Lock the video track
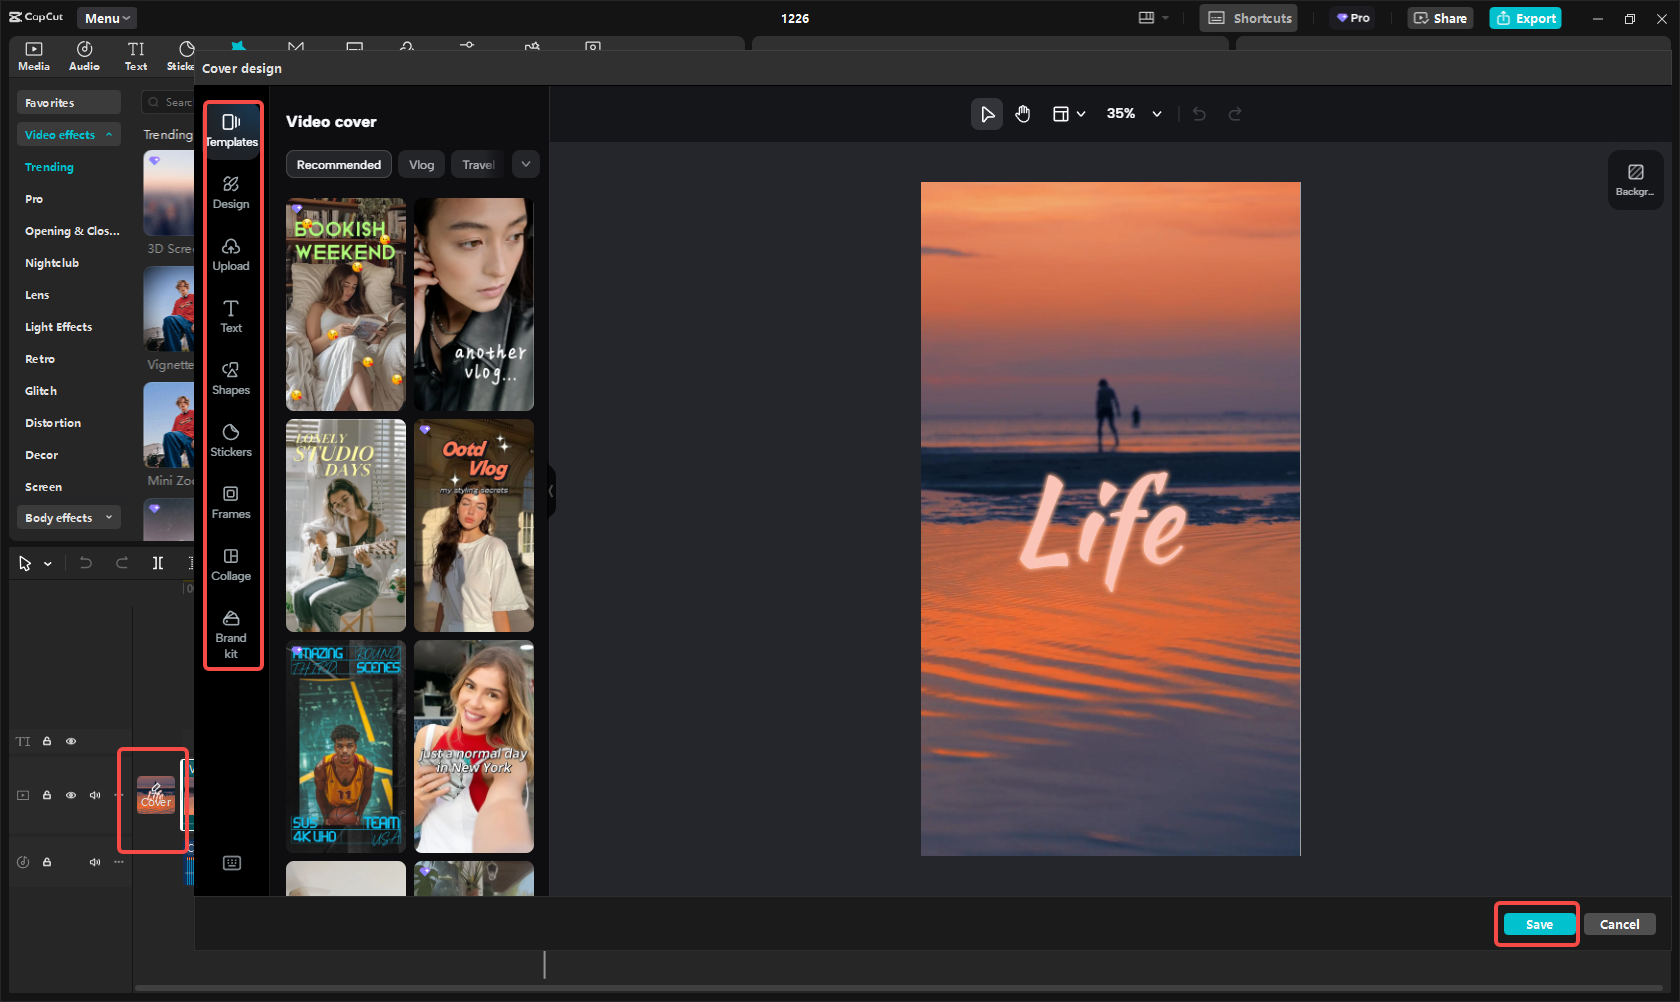The image size is (1680, 1002). 47,795
